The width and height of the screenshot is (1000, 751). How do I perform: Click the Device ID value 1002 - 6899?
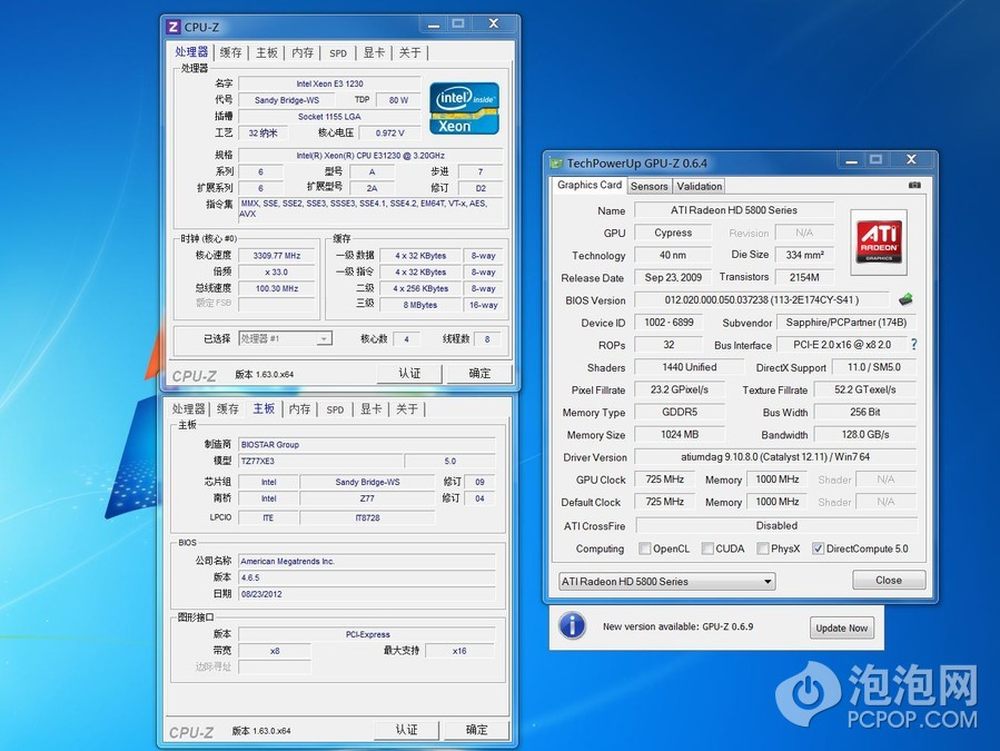point(668,322)
